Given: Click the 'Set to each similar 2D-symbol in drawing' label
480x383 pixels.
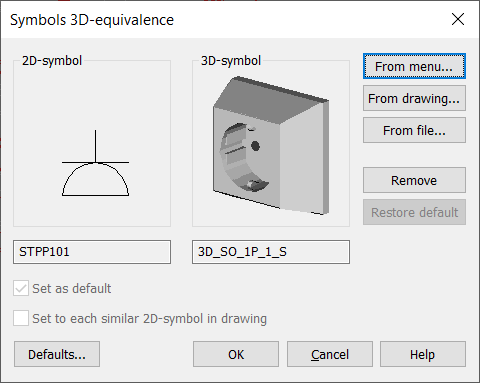Looking at the screenshot, I should pyautogui.click(x=149, y=319).
